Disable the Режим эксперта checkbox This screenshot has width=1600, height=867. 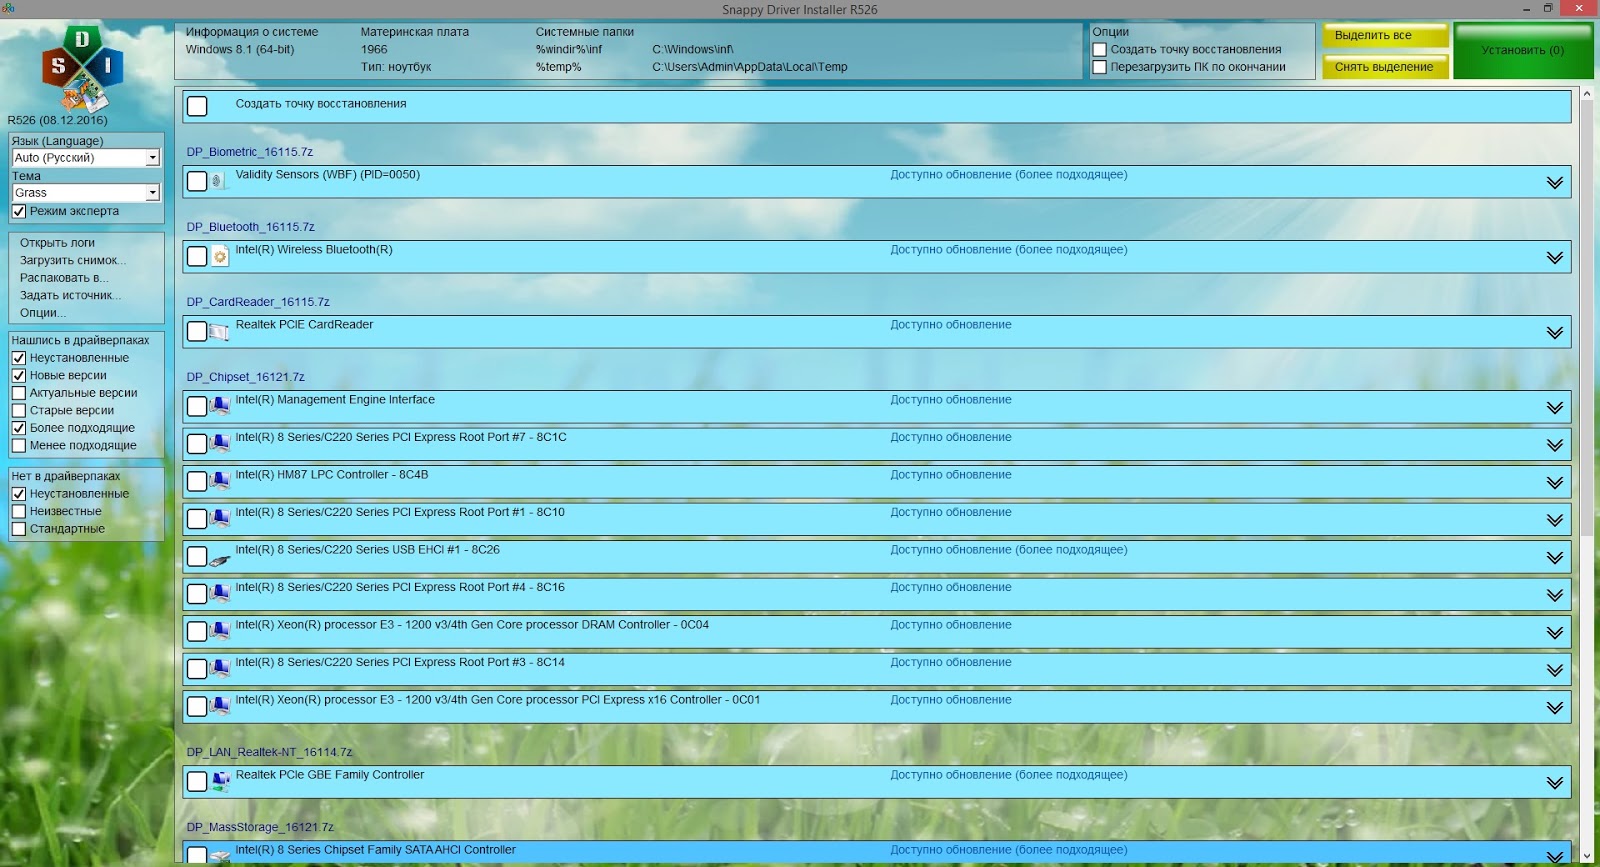[x=19, y=211]
